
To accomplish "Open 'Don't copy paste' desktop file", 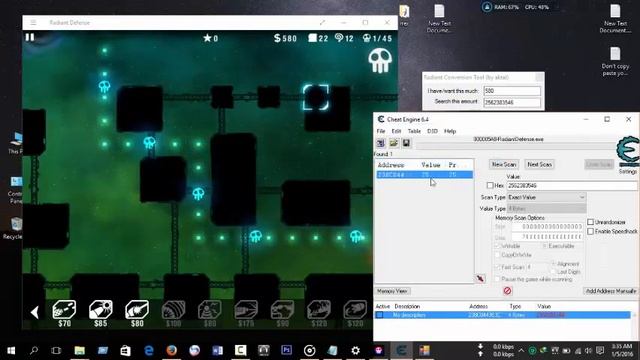I will pos(615,61).
